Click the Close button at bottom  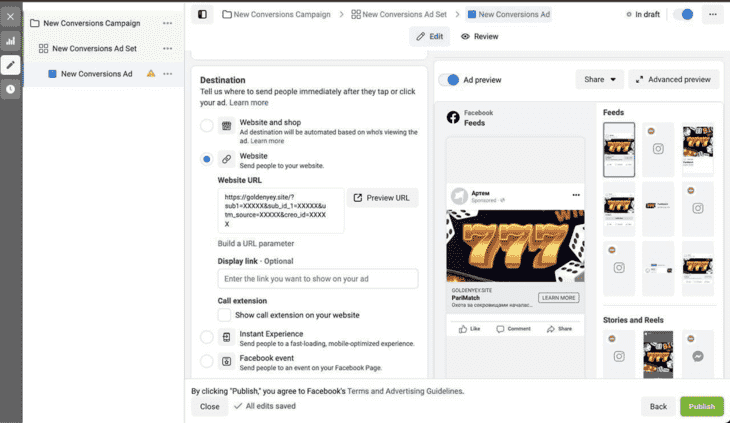coord(210,406)
